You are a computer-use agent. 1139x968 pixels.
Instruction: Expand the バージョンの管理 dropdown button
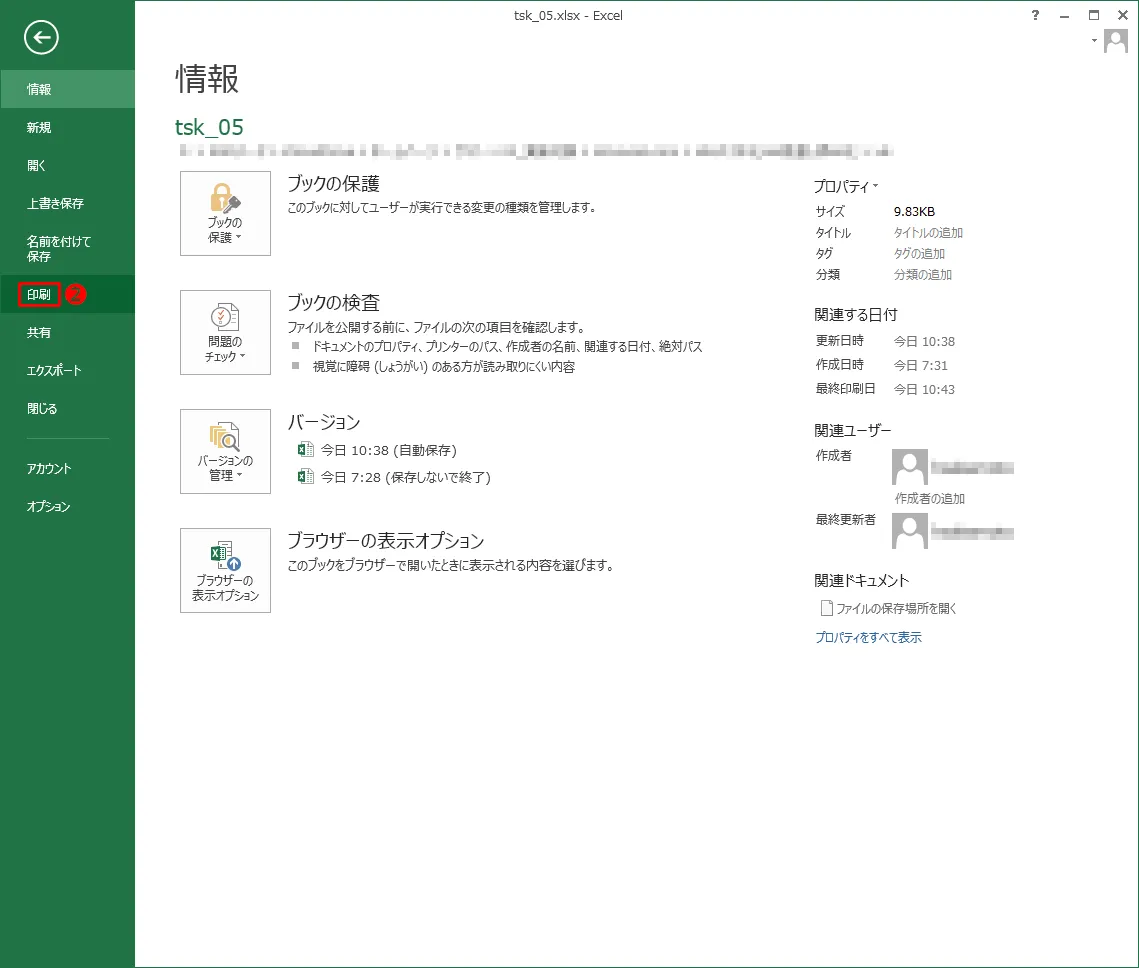pyautogui.click(x=225, y=452)
